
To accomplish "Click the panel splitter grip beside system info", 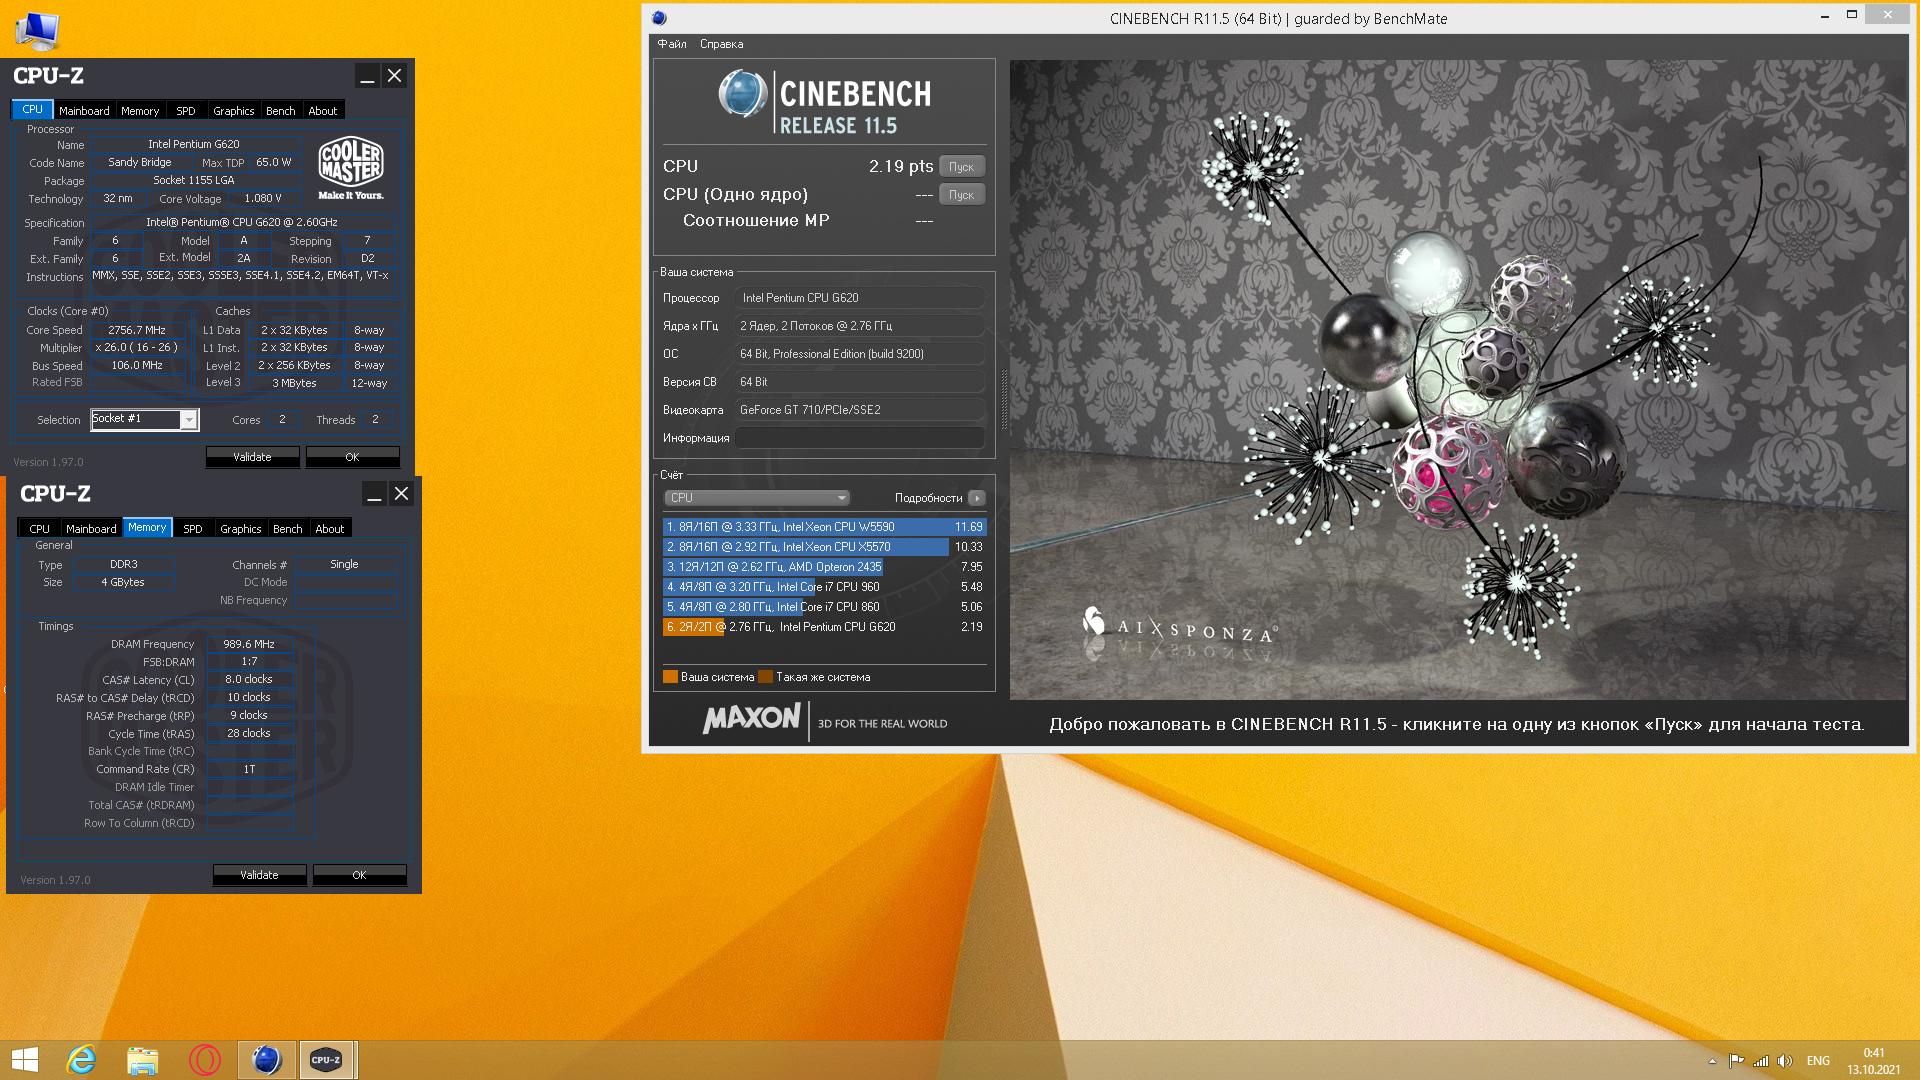I will click(x=1003, y=400).
